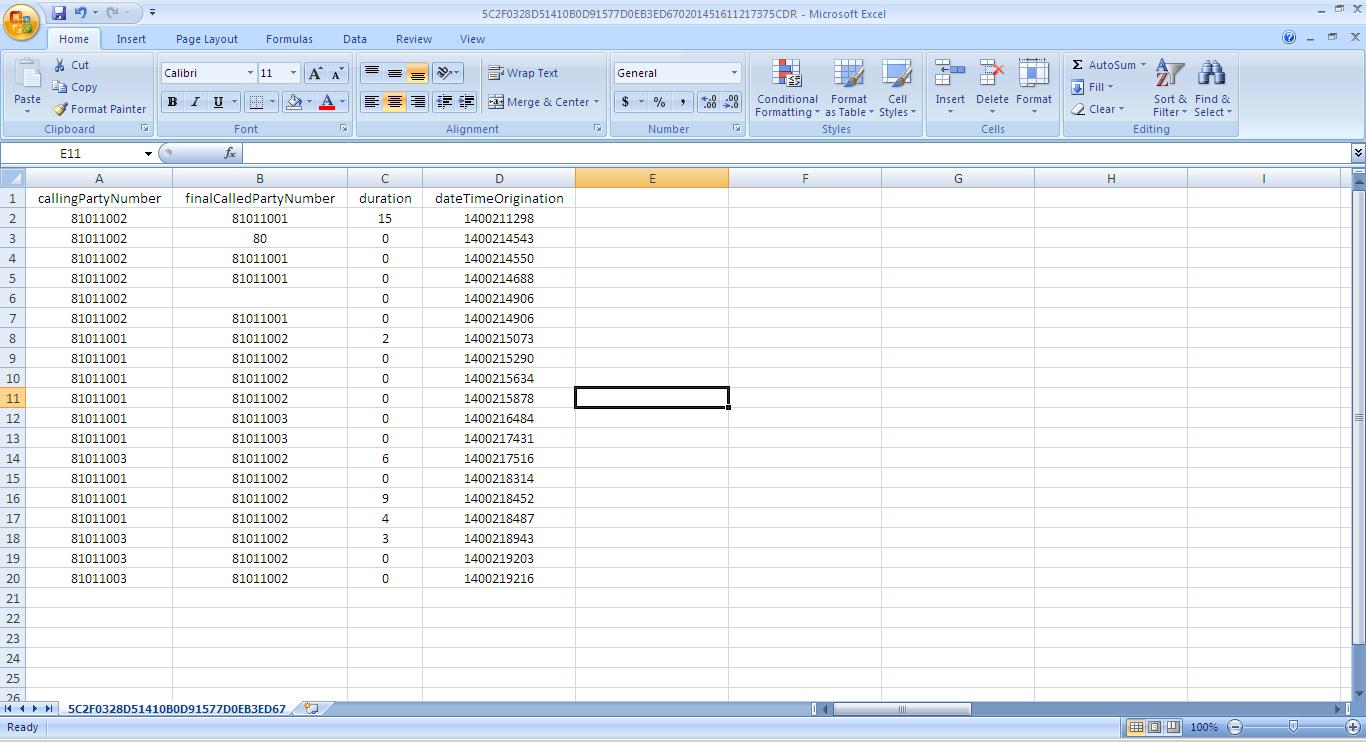This screenshot has width=1366, height=742.
Task: Toggle italic formatting
Action: [x=195, y=102]
